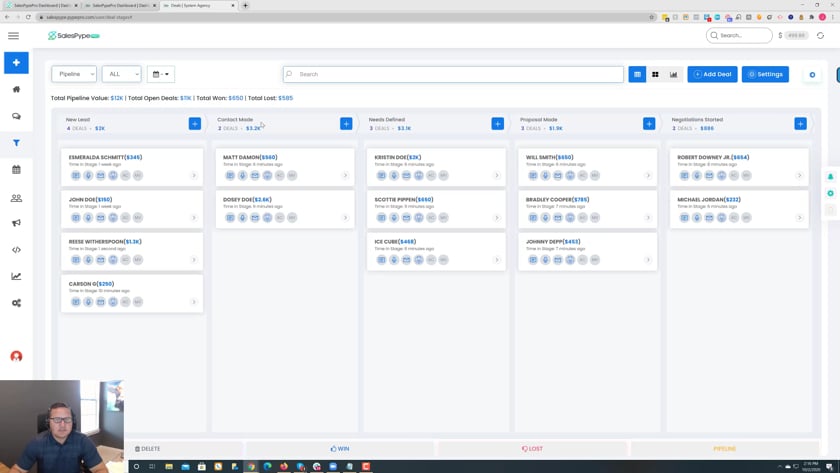The image size is (840, 473).
Task: Open Chrome from the Windows taskbar
Action: click(x=251, y=467)
